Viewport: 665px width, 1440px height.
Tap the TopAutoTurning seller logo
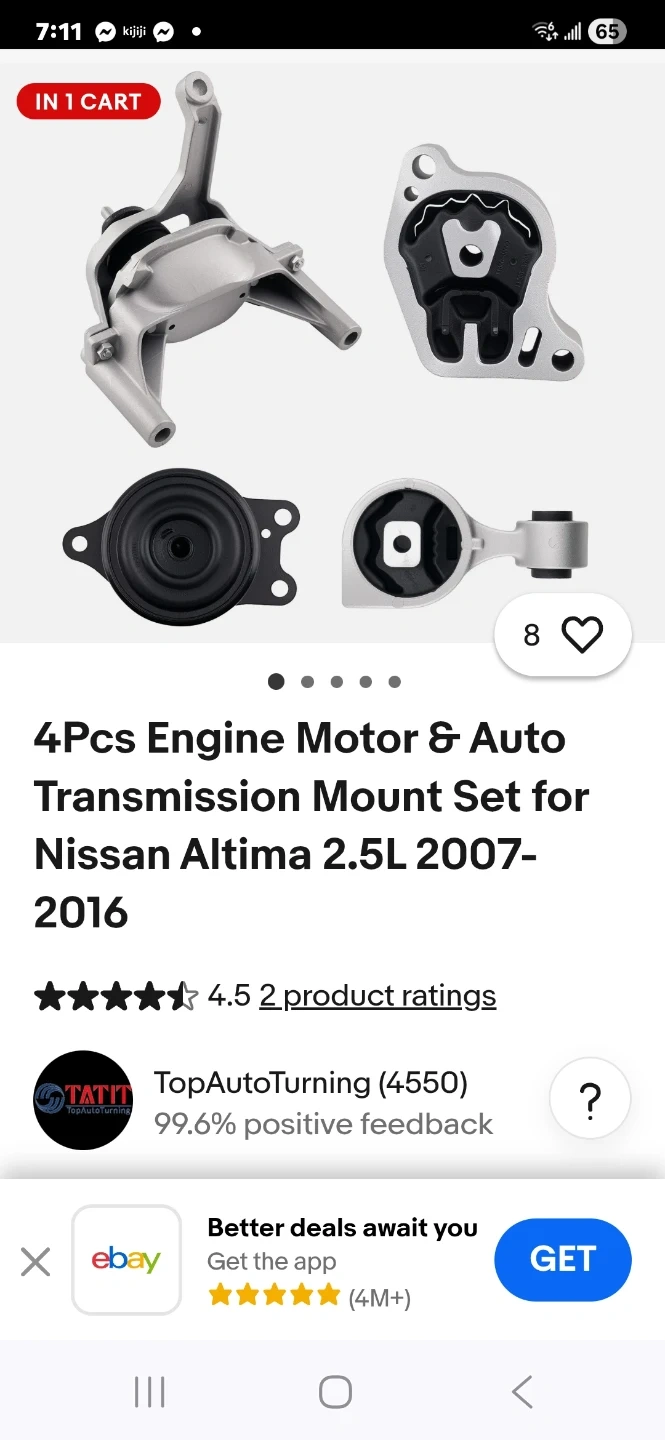pyautogui.click(x=83, y=1100)
